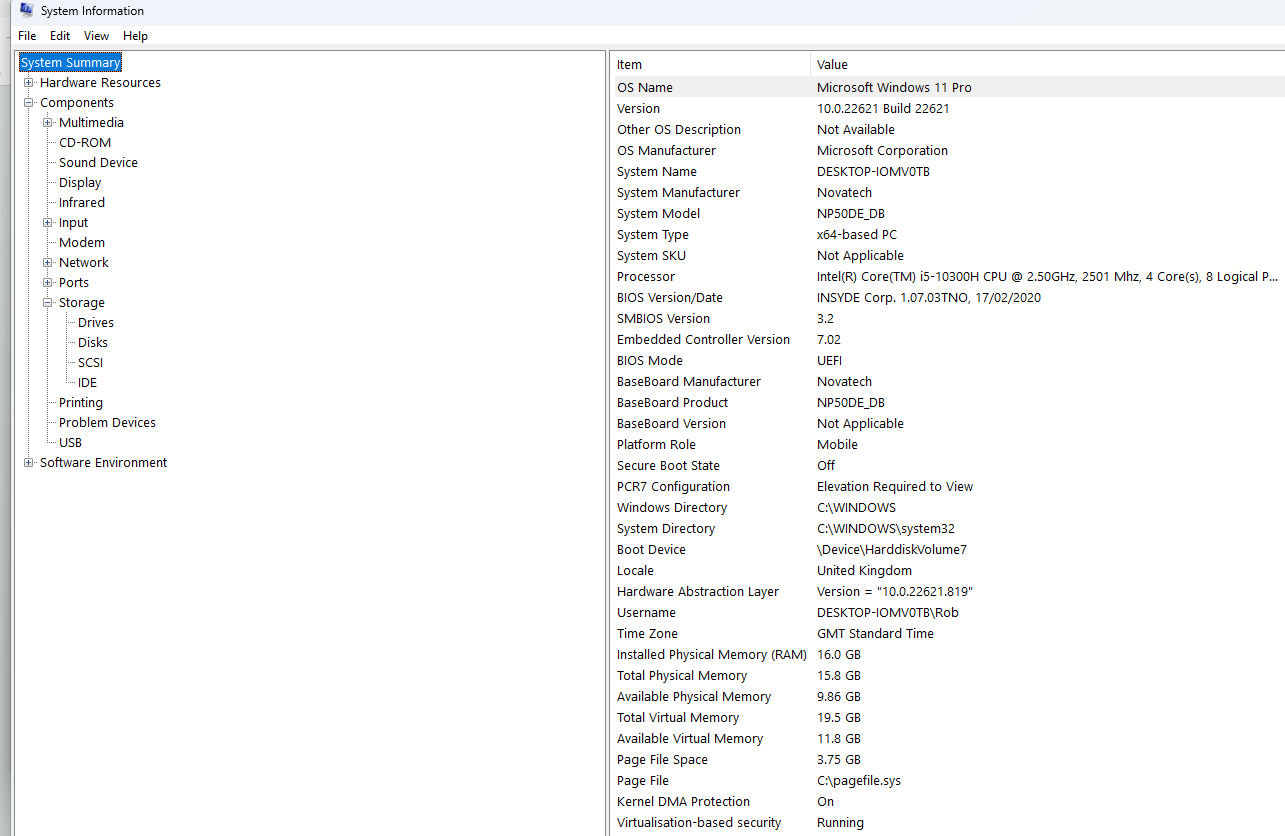The width and height of the screenshot is (1285, 836).
Task: Select the Software Environment tree item
Action: click(103, 463)
